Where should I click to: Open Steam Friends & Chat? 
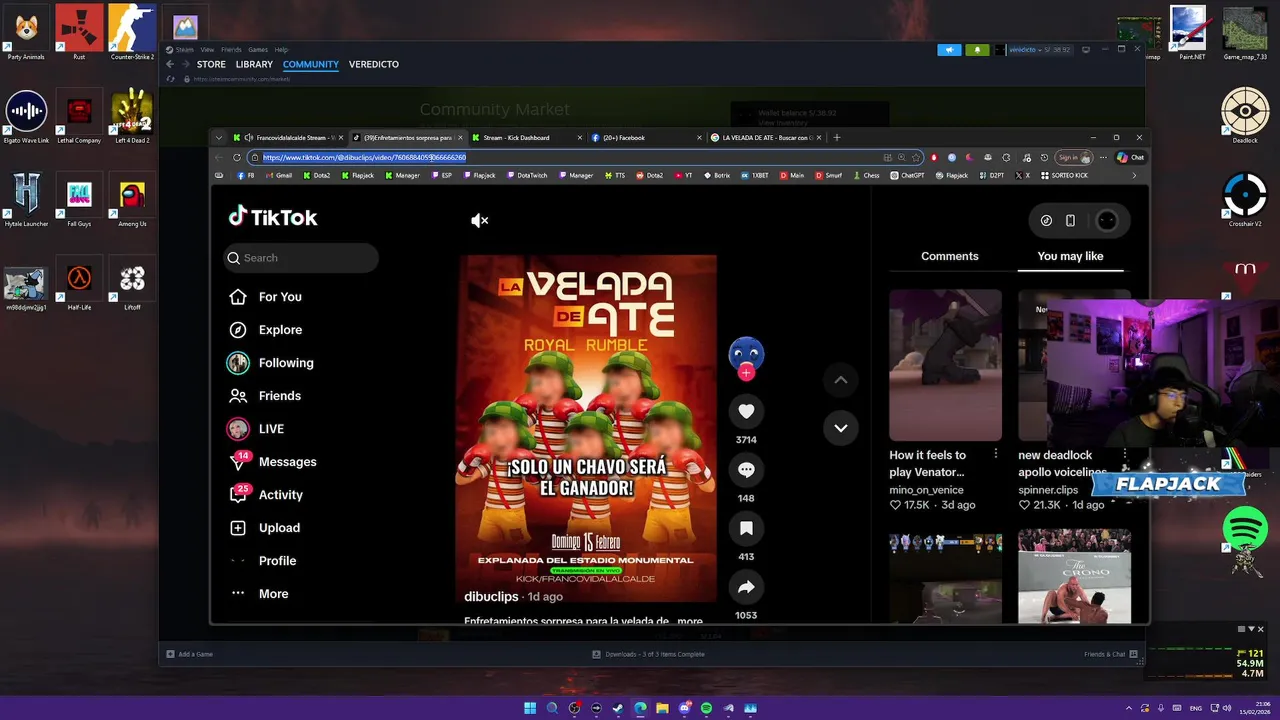pyautogui.click(x=1110, y=654)
